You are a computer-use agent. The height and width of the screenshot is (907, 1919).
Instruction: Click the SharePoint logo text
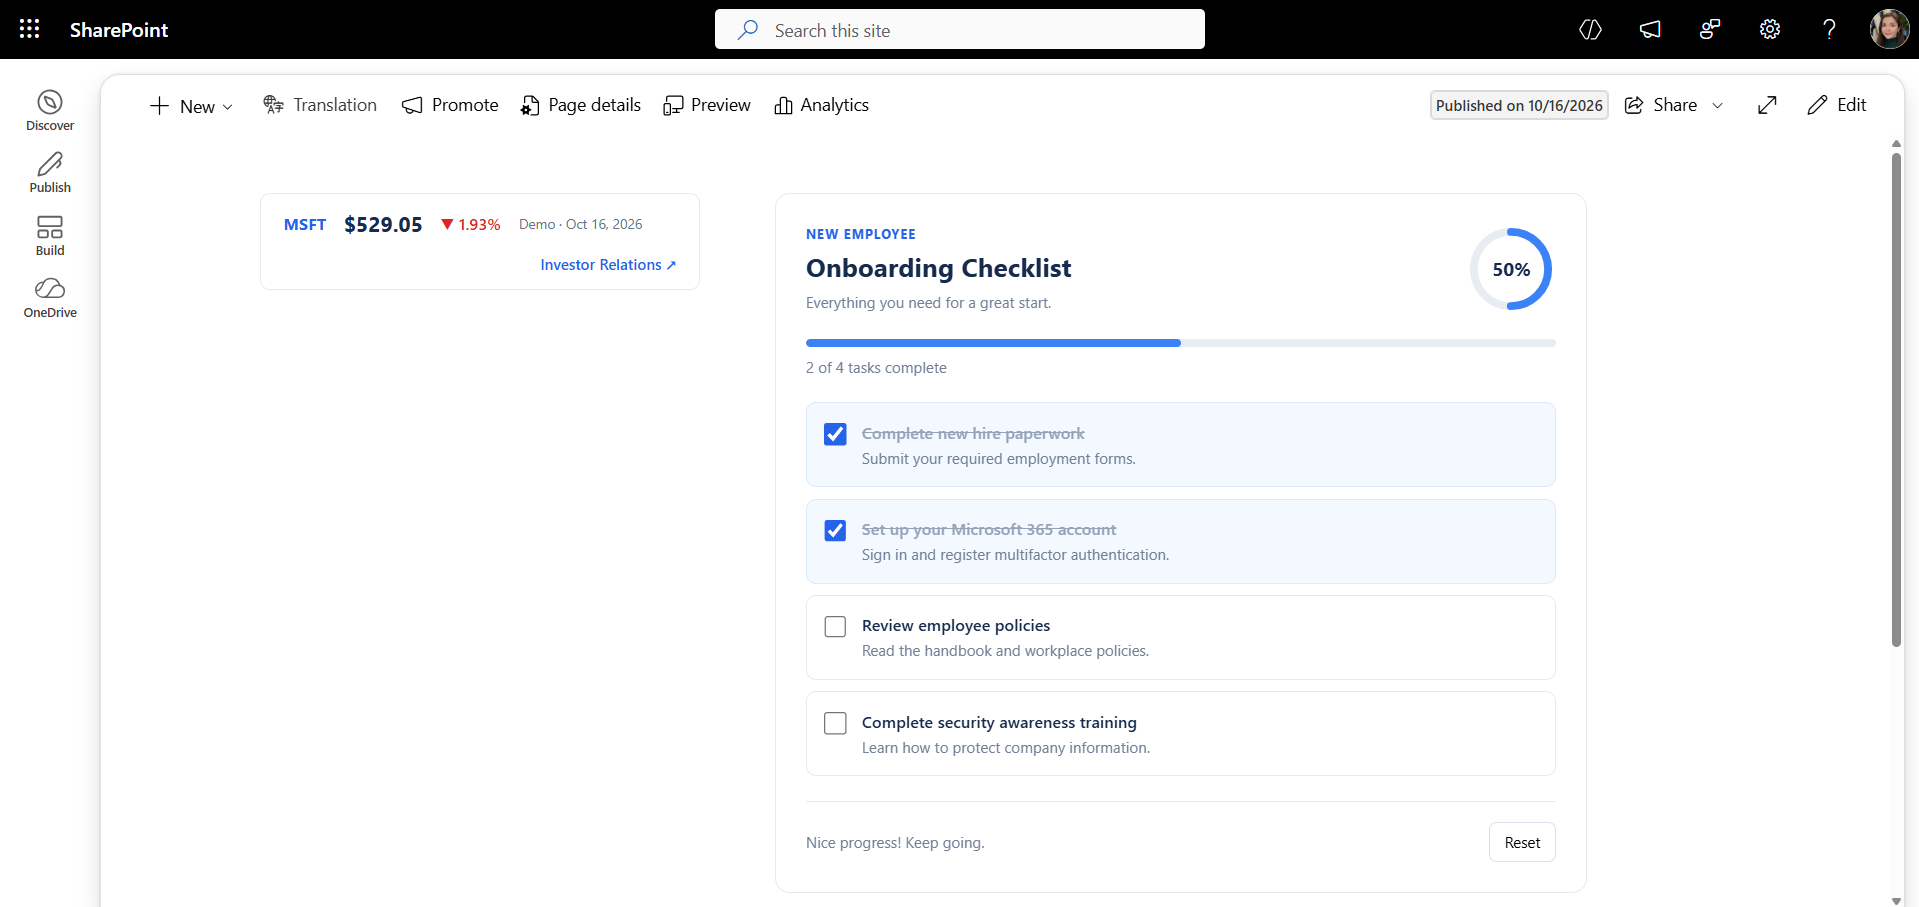(x=119, y=30)
